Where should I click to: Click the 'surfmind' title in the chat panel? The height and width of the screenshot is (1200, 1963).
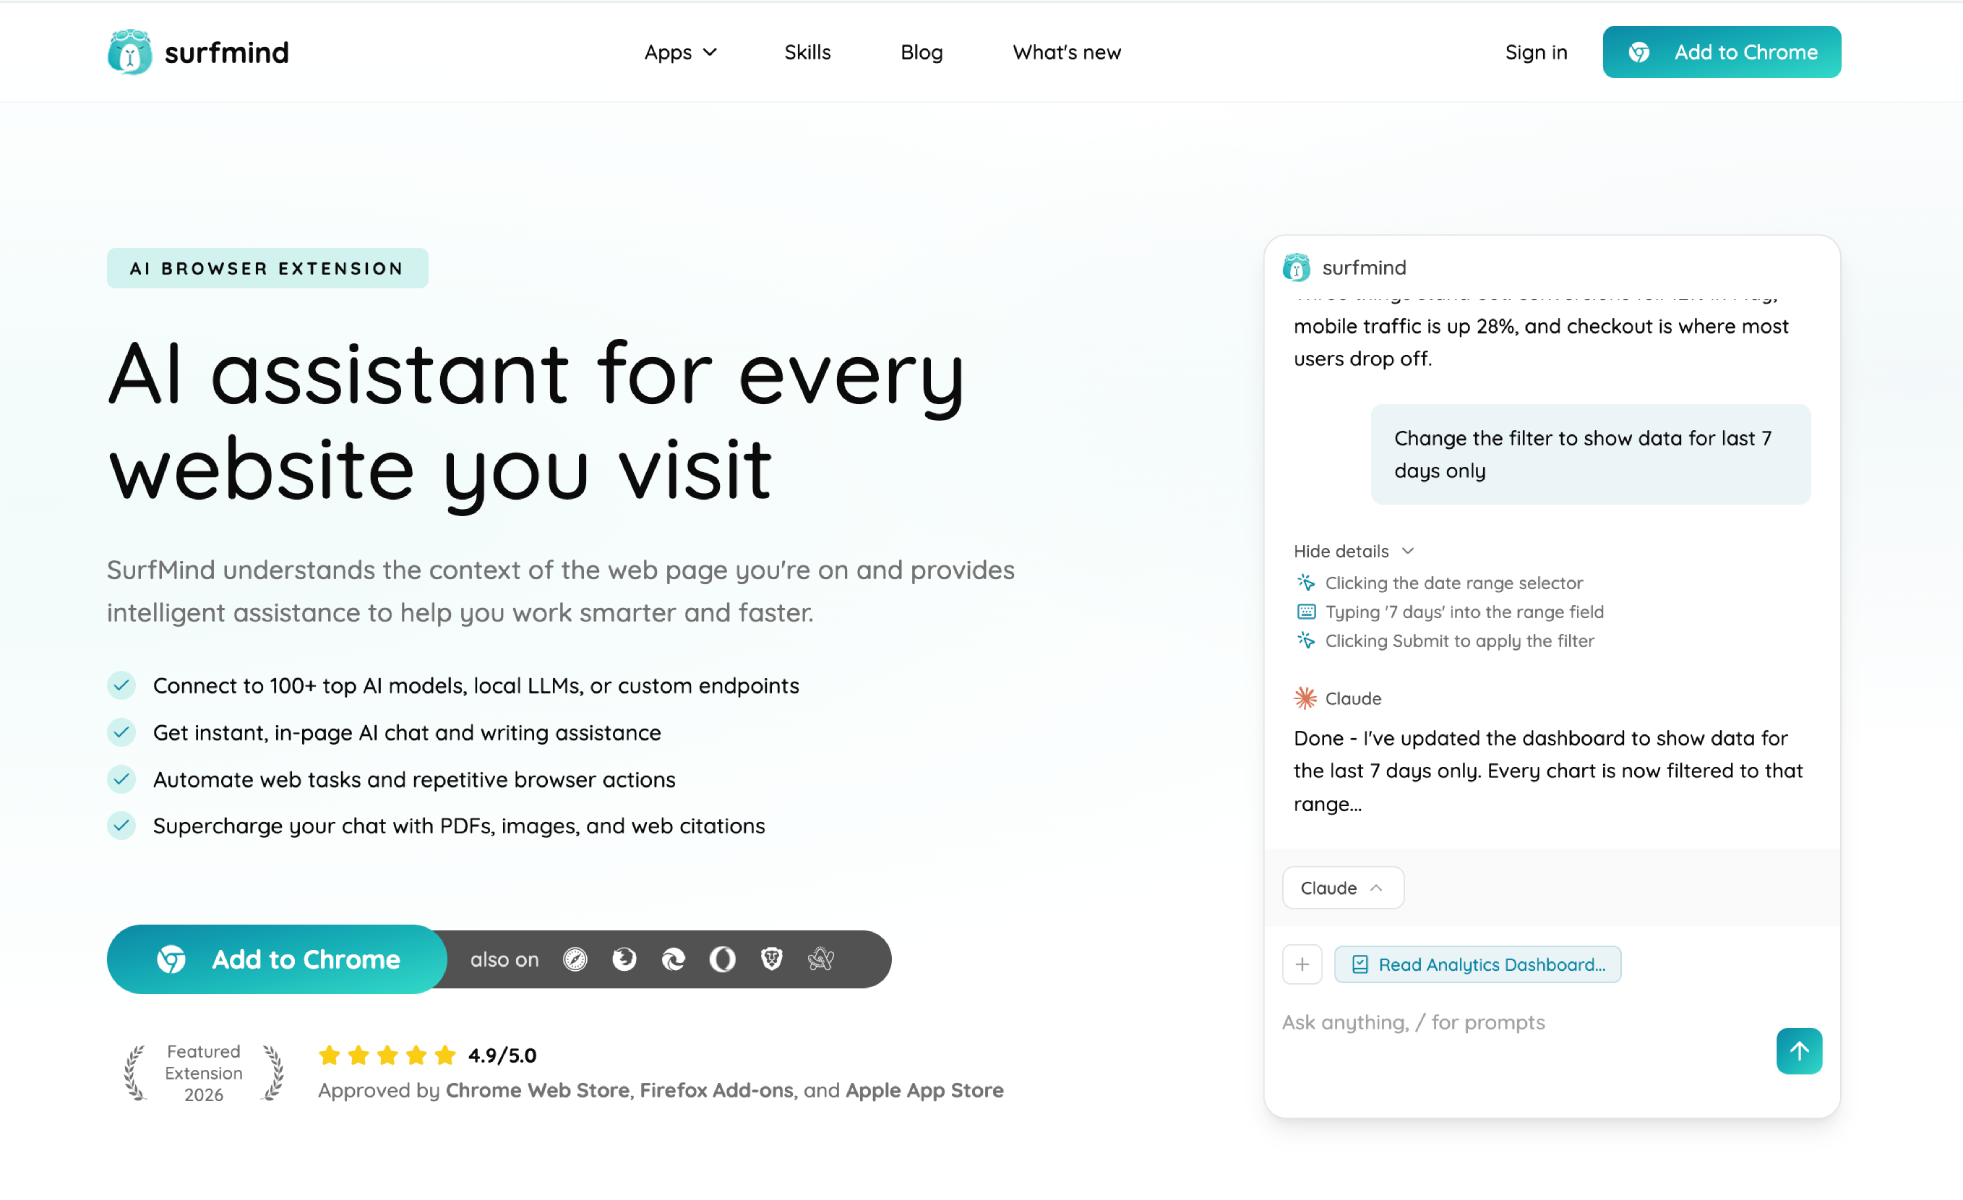(x=1364, y=267)
